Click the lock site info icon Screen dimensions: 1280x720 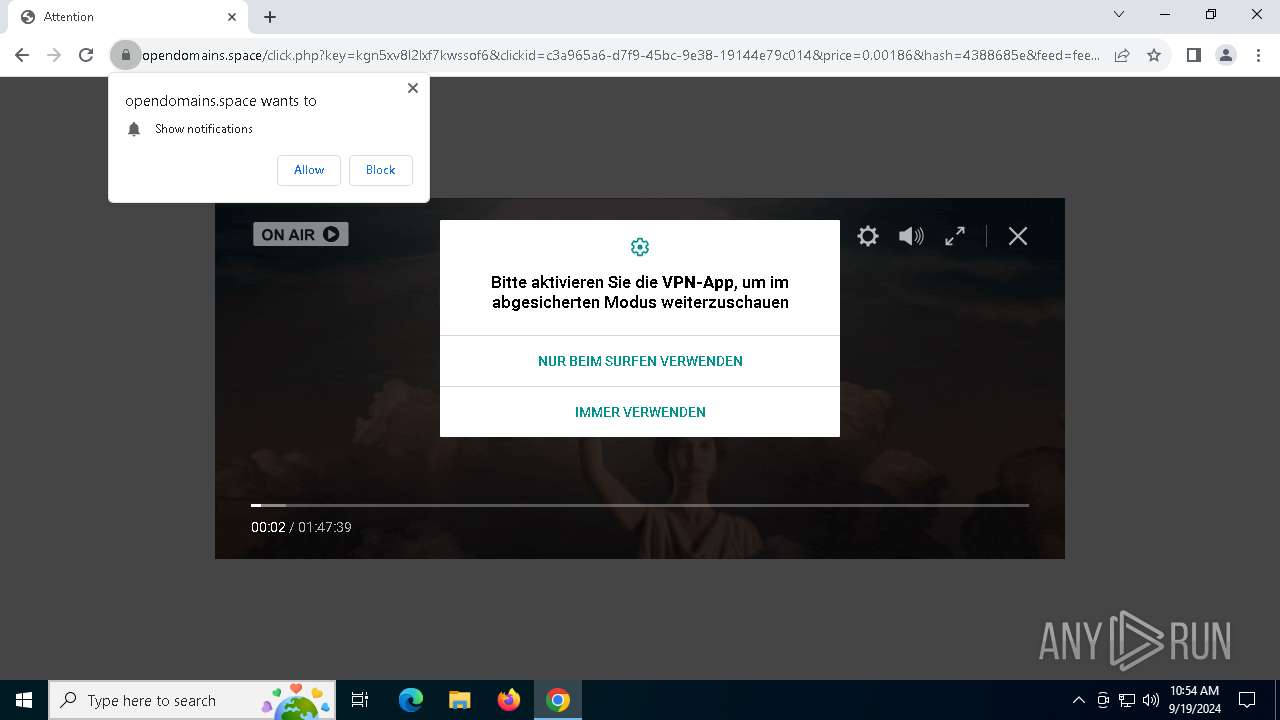(126, 55)
